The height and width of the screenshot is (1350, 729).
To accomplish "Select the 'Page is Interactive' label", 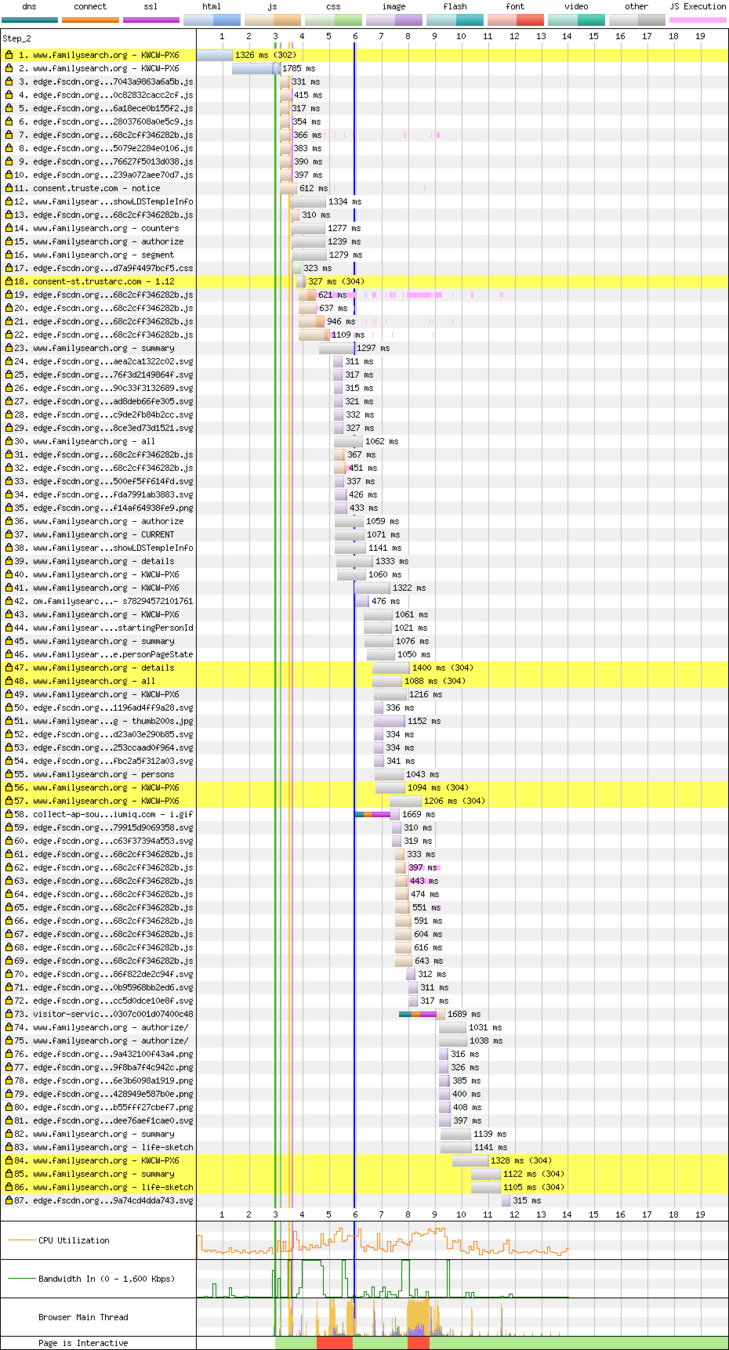I will point(83,1343).
